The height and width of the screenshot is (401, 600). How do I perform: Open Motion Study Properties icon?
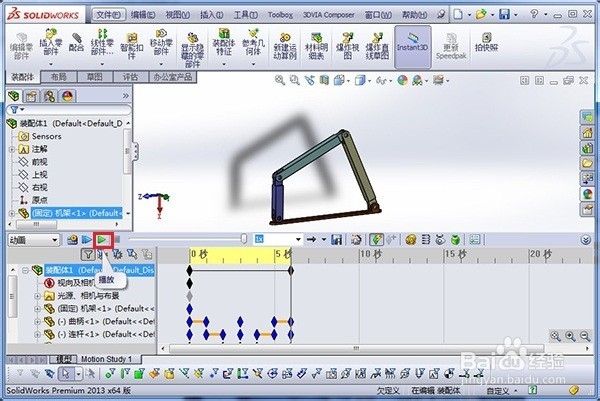pos(474,240)
